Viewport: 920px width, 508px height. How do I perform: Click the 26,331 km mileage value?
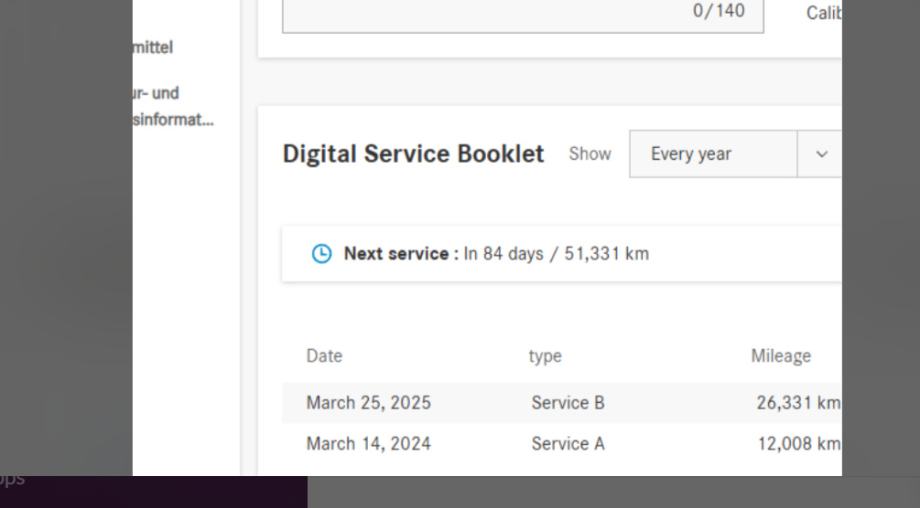(x=798, y=403)
